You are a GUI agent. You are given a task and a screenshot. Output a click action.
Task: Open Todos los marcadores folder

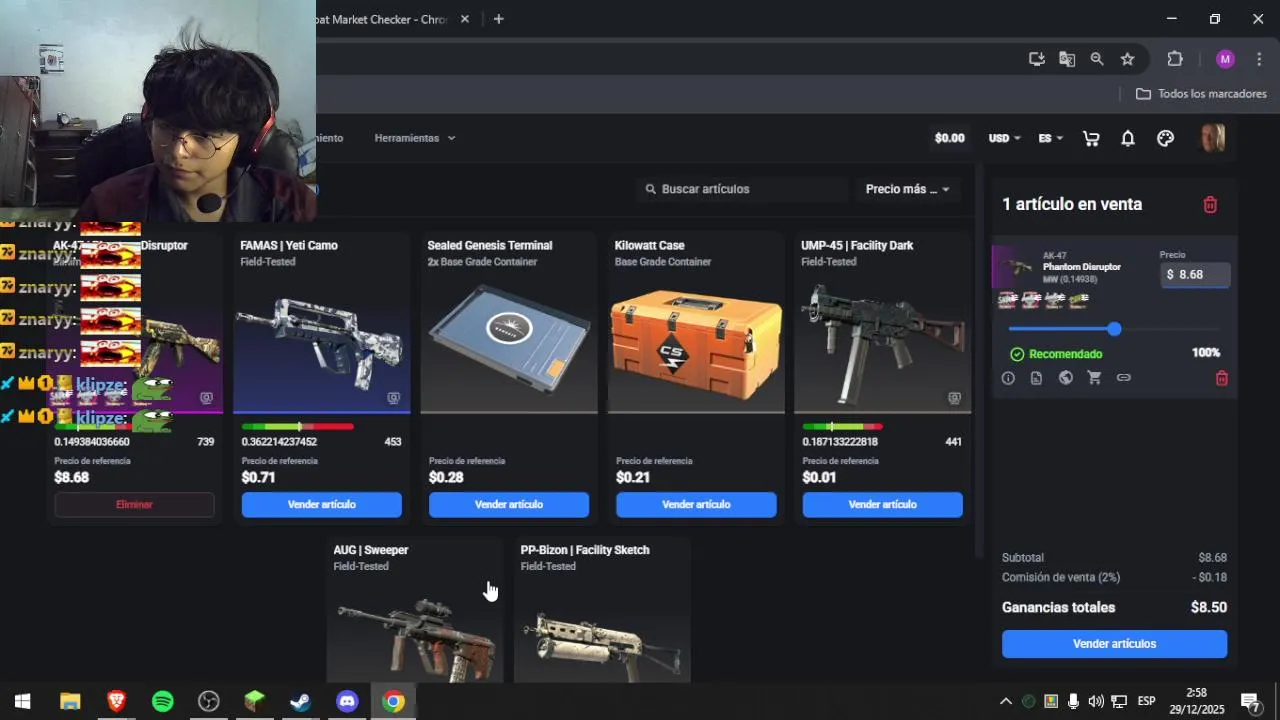point(1202,94)
